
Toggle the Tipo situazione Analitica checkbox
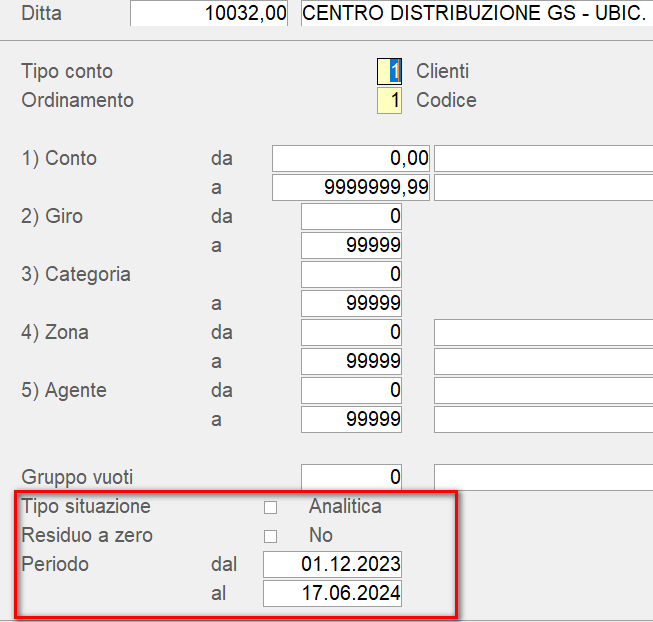click(x=270, y=507)
